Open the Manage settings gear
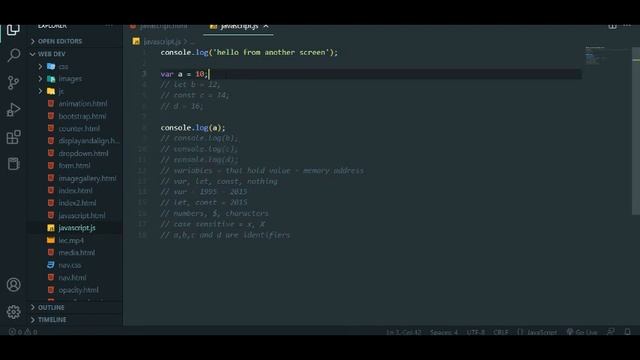 click(x=13, y=312)
